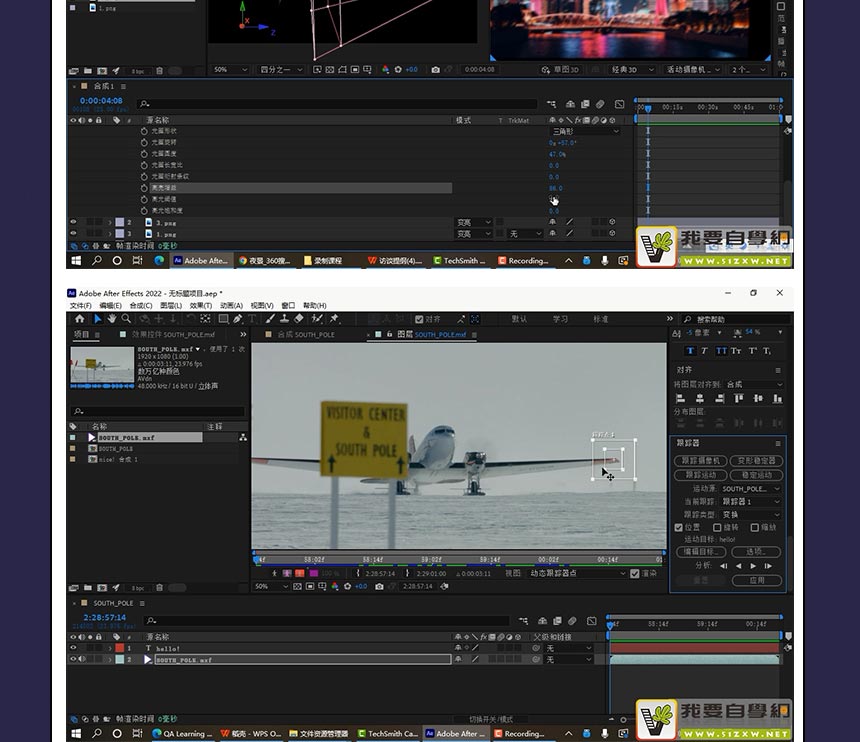Hide the SOUTH_POLE.mxf layer in the timeline
Image resolution: width=860 pixels, height=742 pixels.
tap(73, 659)
